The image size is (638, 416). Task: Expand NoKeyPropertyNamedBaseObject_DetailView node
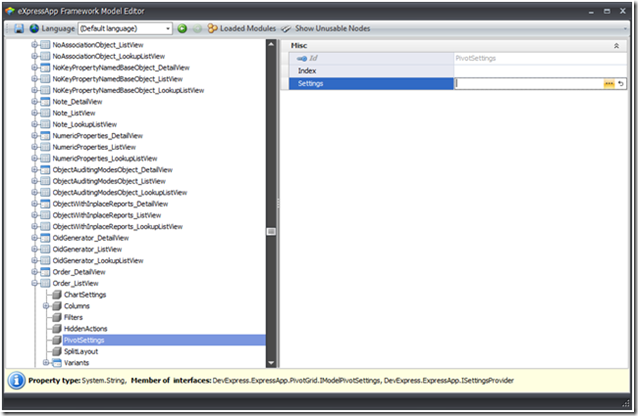34,68
